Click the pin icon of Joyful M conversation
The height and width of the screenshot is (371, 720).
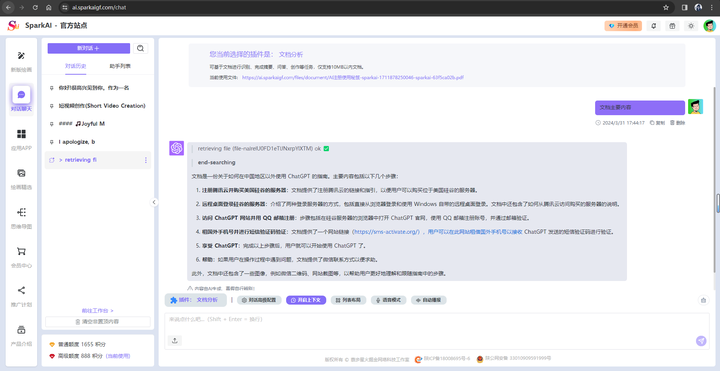click(x=51, y=124)
